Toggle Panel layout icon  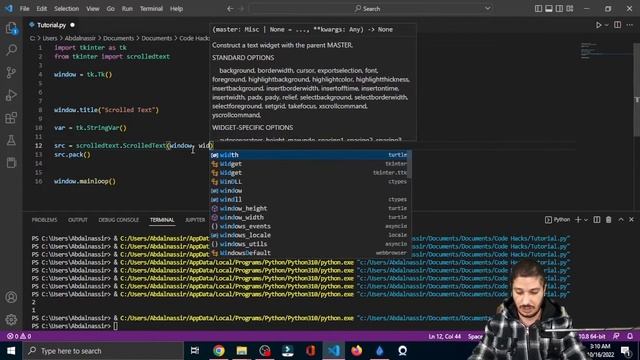pyautogui.click(x=549, y=9)
